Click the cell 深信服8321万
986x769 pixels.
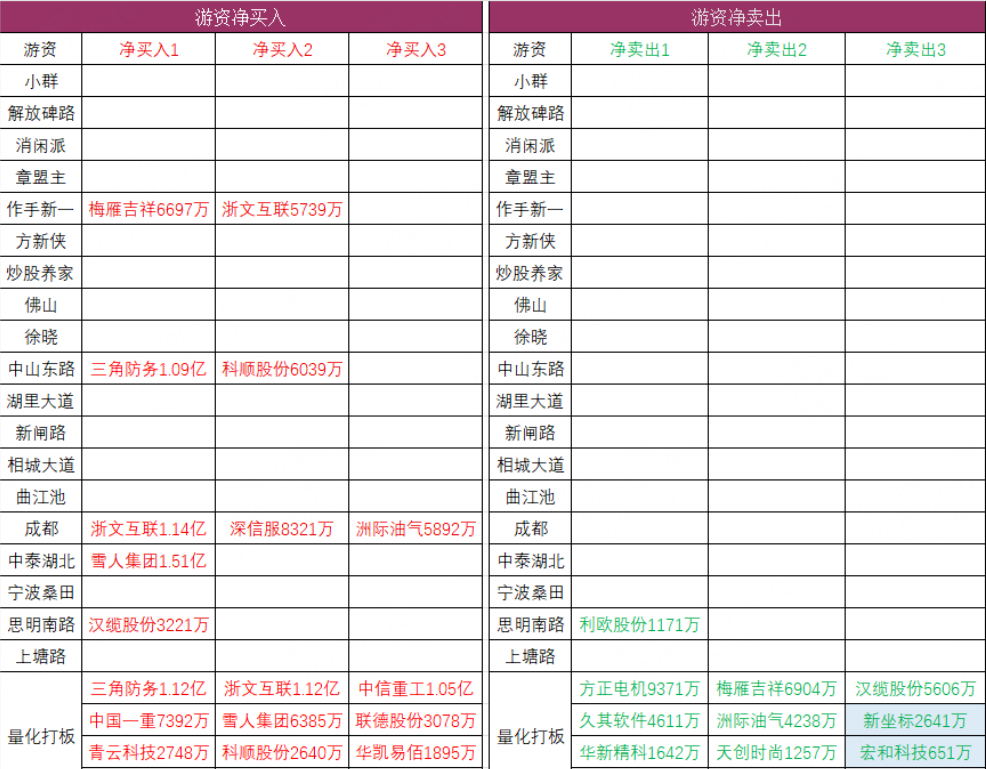(x=282, y=528)
